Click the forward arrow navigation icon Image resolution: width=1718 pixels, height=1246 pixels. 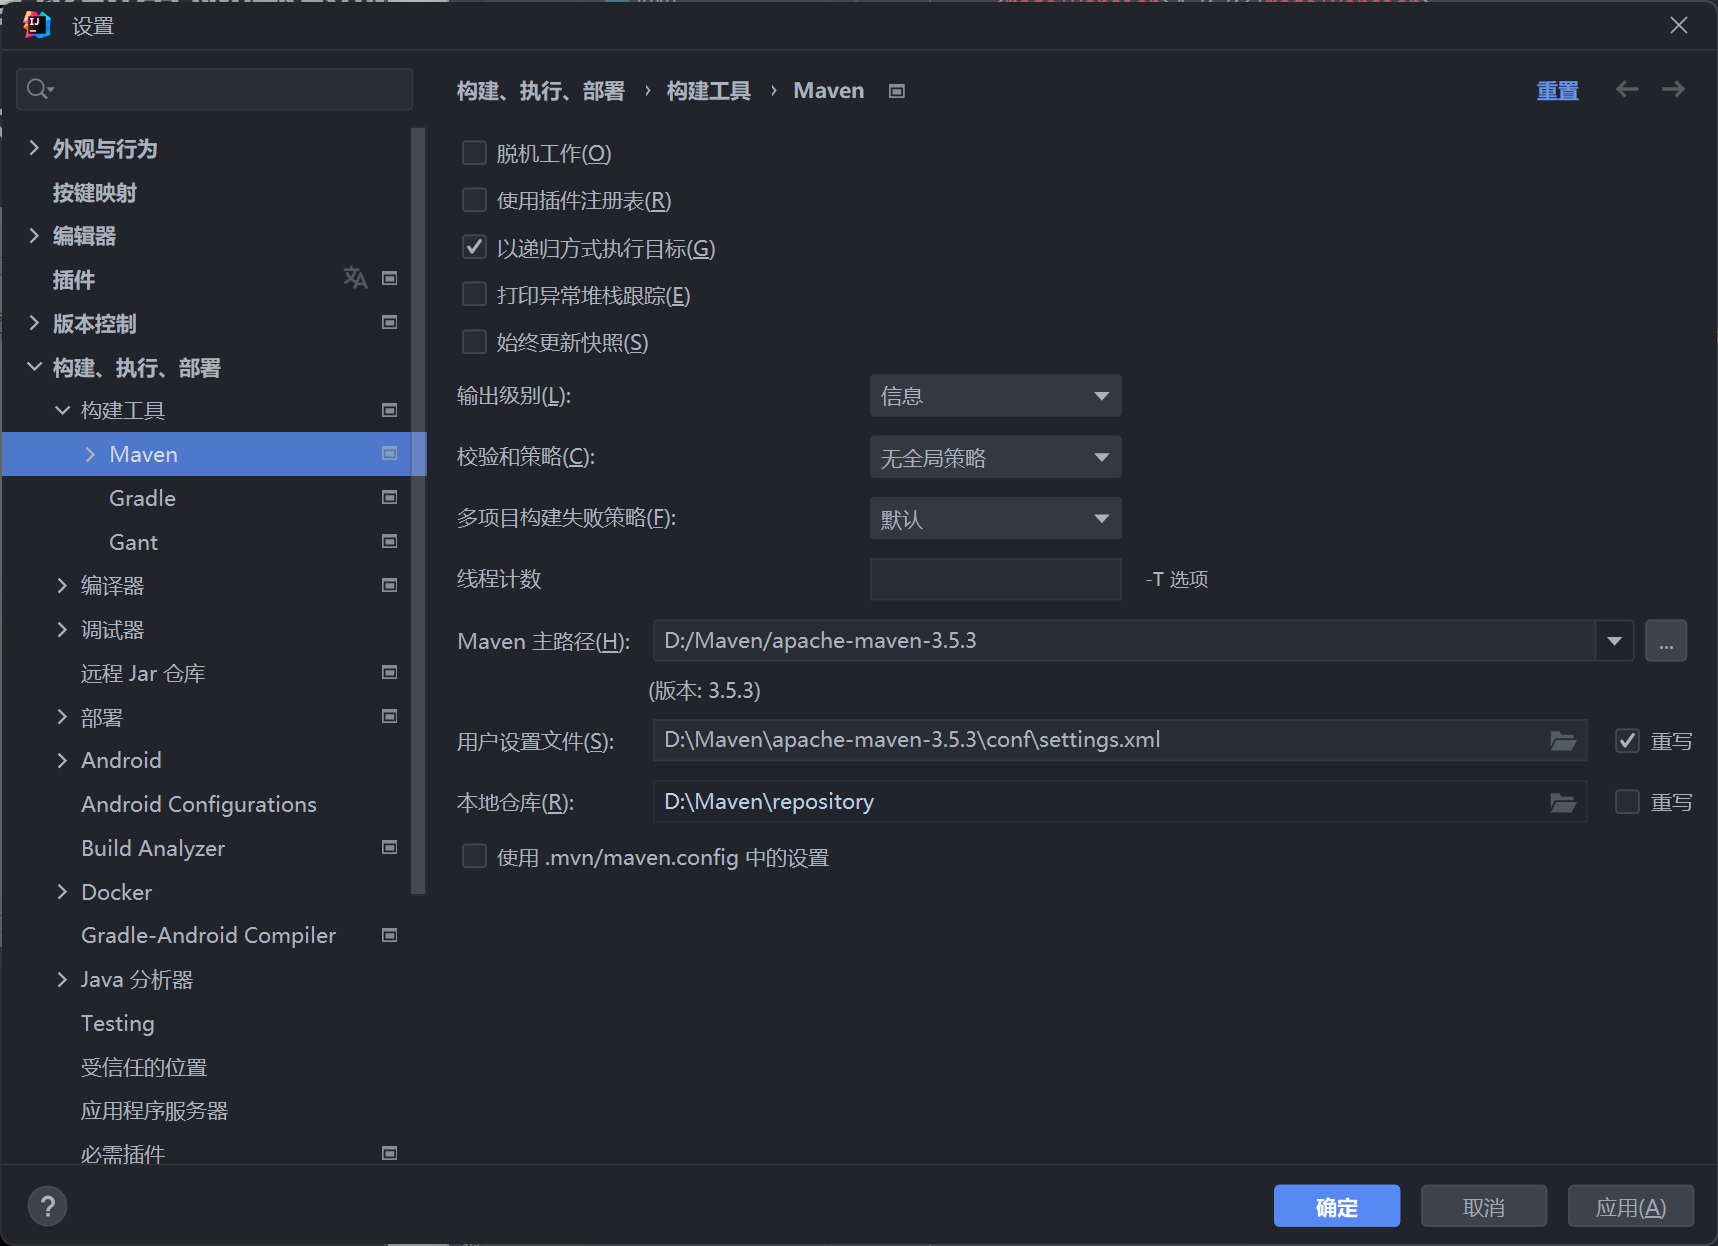click(1673, 90)
